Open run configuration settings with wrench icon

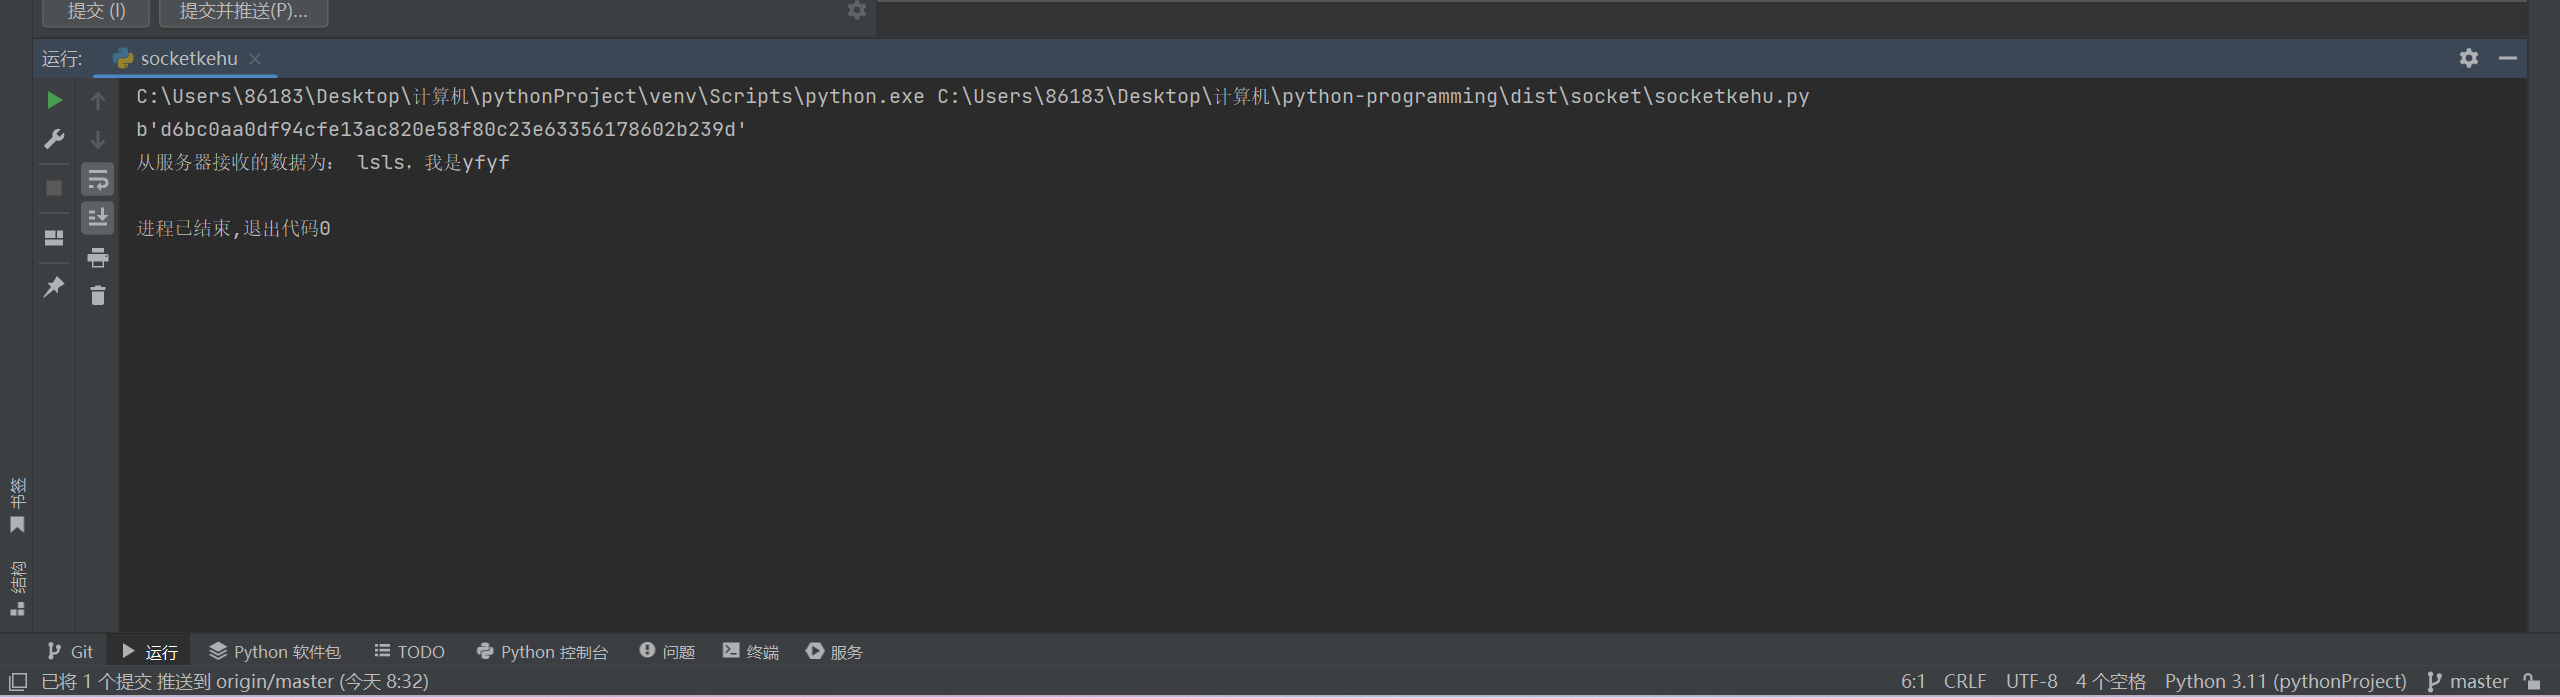pyautogui.click(x=54, y=139)
